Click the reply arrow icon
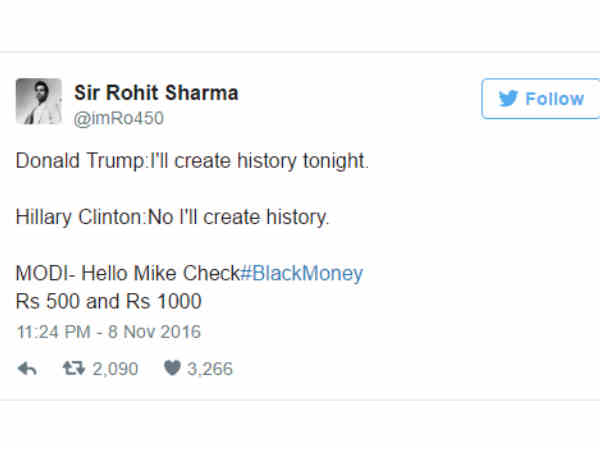The width and height of the screenshot is (600, 450). pyautogui.click(x=27, y=369)
